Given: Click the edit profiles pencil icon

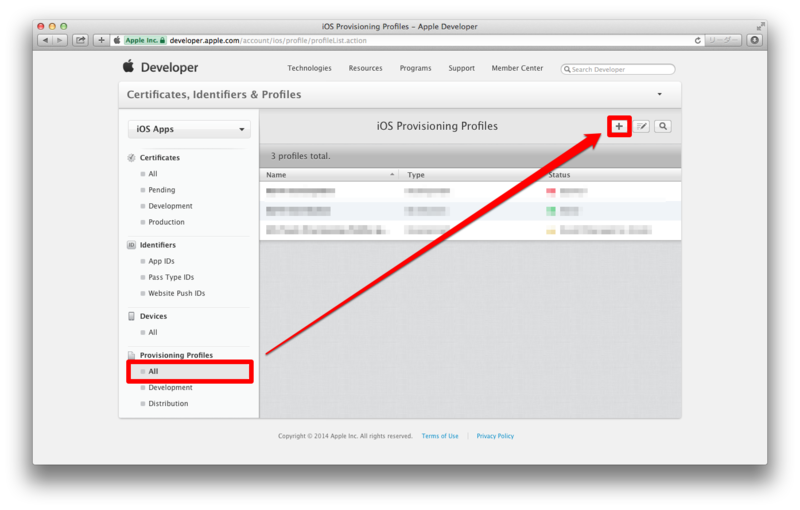Looking at the screenshot, I should coord(641,126).
